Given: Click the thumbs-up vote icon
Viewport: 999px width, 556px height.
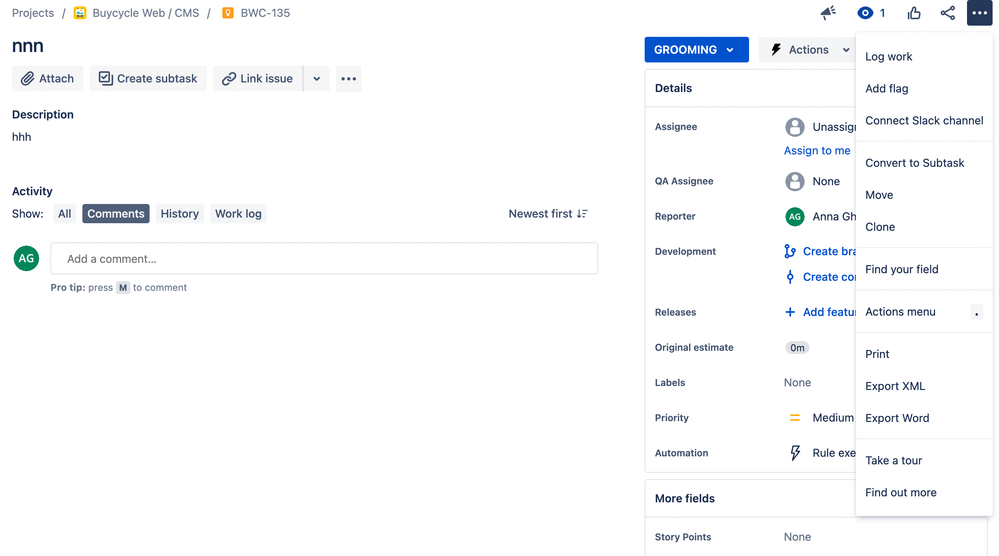Looking at the screenshot, I should 914,13.
